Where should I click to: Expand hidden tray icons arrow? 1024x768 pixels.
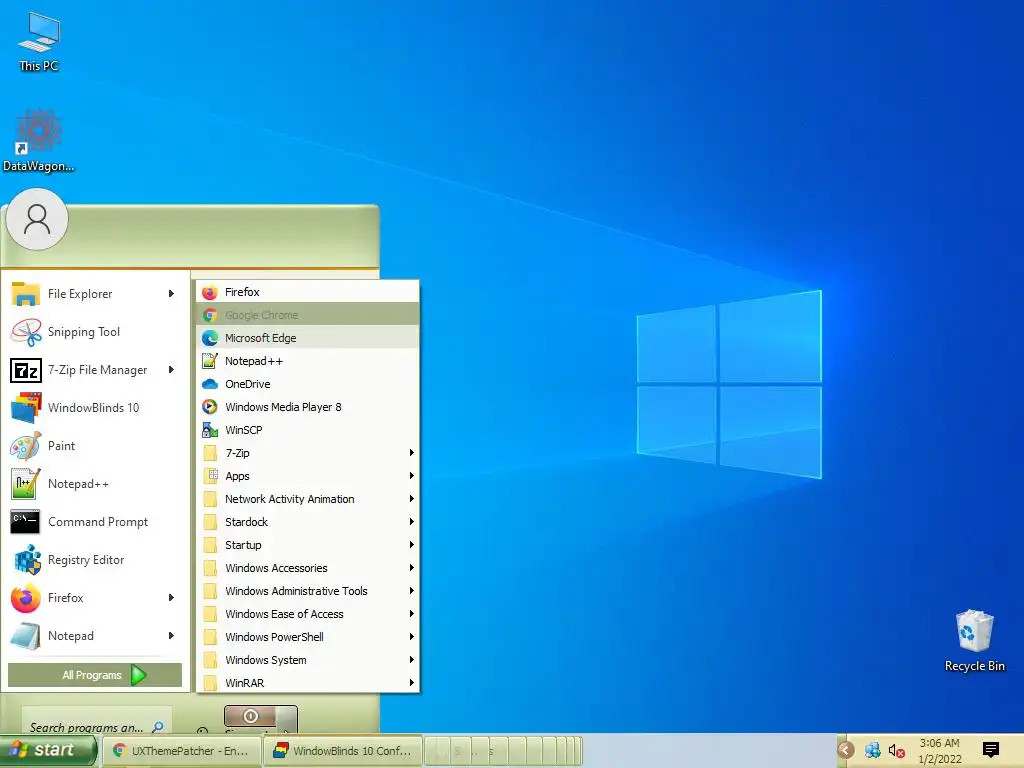846,750
